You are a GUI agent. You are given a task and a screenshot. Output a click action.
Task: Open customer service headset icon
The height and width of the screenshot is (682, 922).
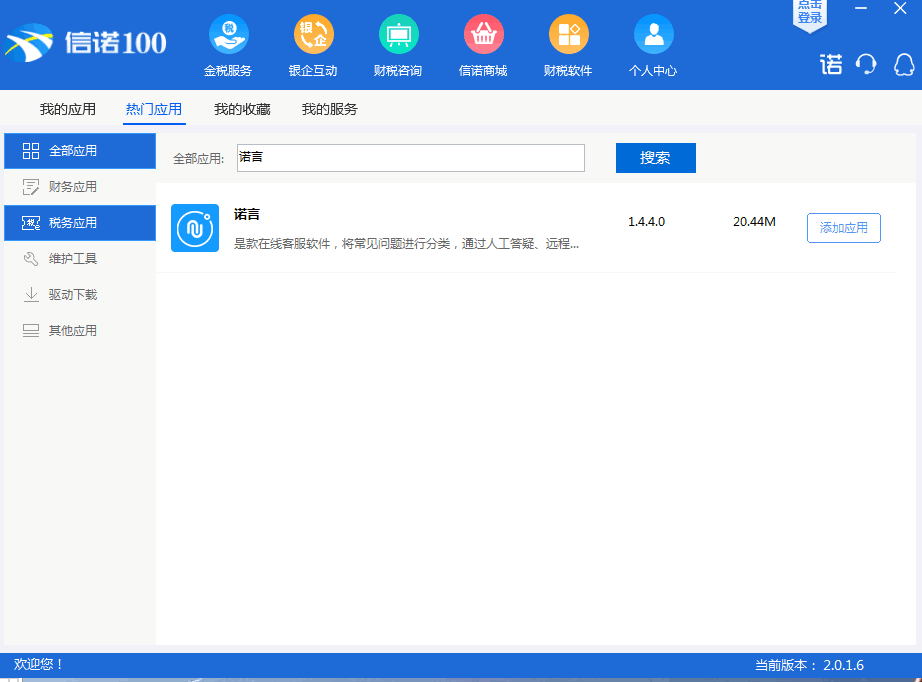[866, 64]
